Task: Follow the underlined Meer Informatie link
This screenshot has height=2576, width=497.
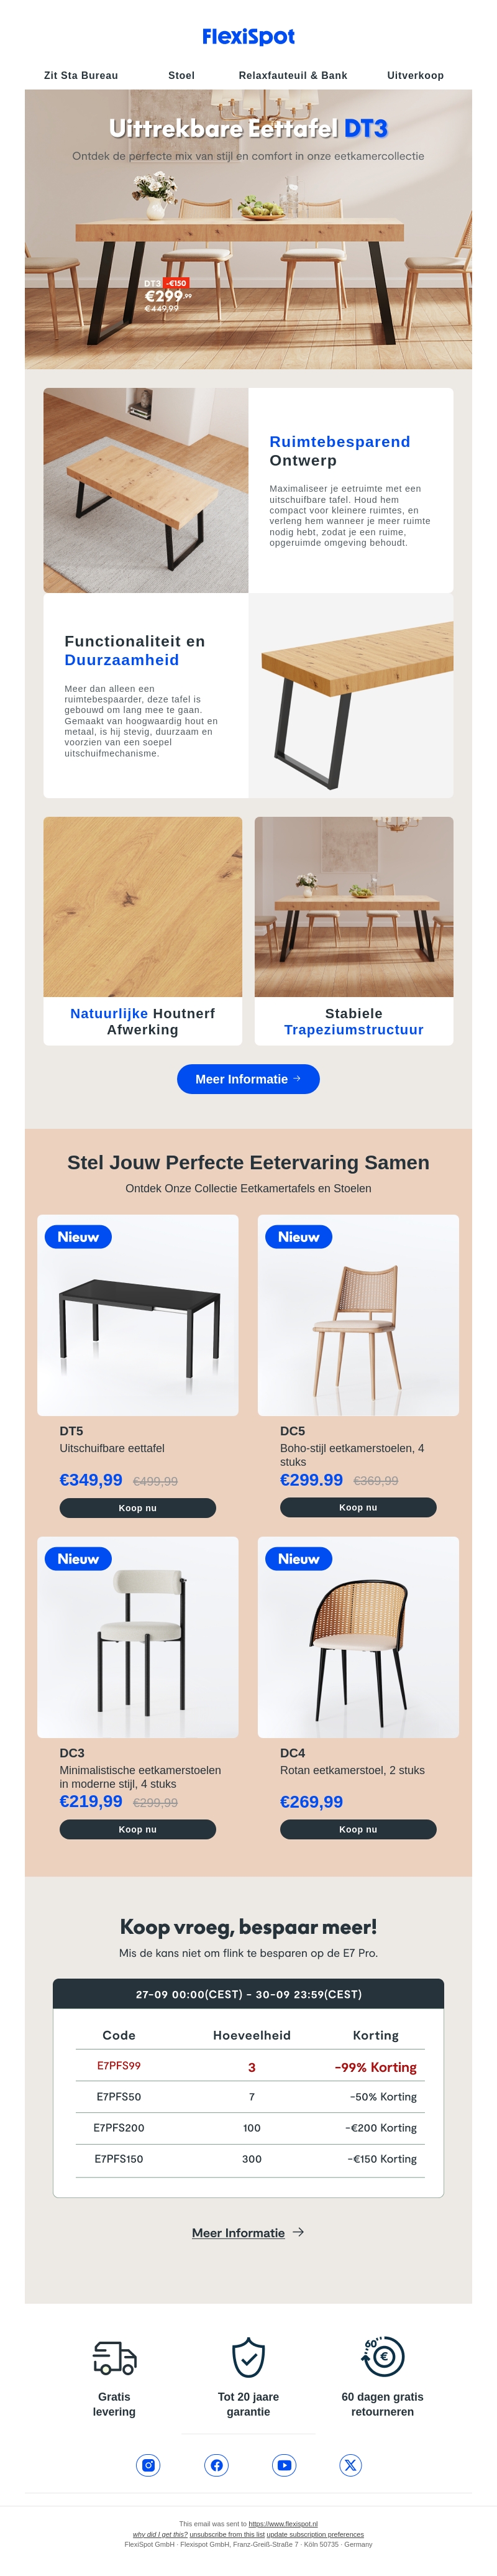Action: (x=238, y=2232)
